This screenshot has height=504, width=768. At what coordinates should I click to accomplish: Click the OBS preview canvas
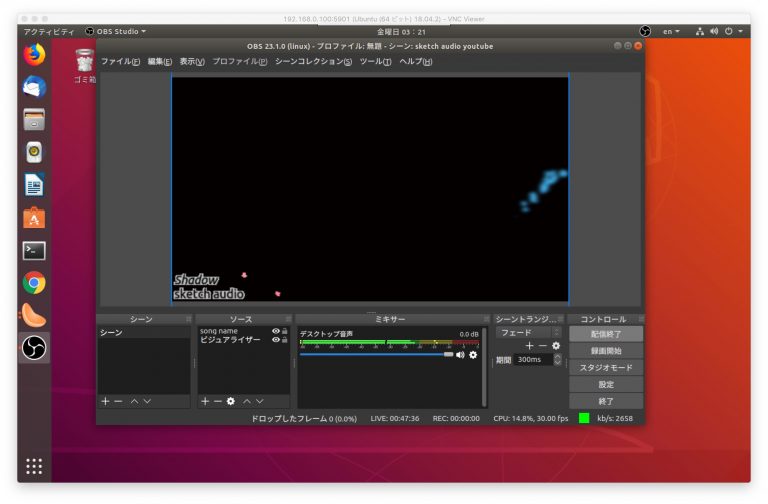(x=370, y=189)
